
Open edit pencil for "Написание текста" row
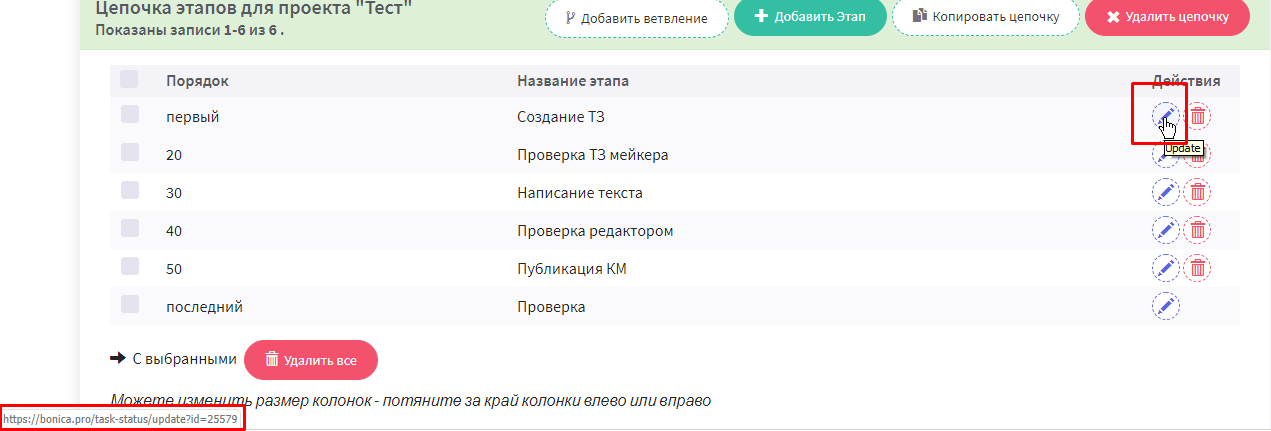coord(1165,192)
